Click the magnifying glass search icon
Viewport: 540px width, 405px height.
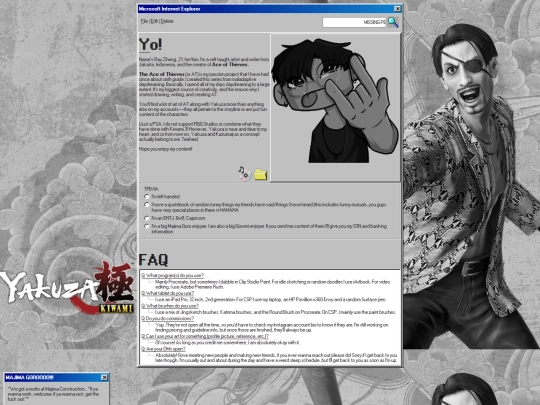(393, 22)
